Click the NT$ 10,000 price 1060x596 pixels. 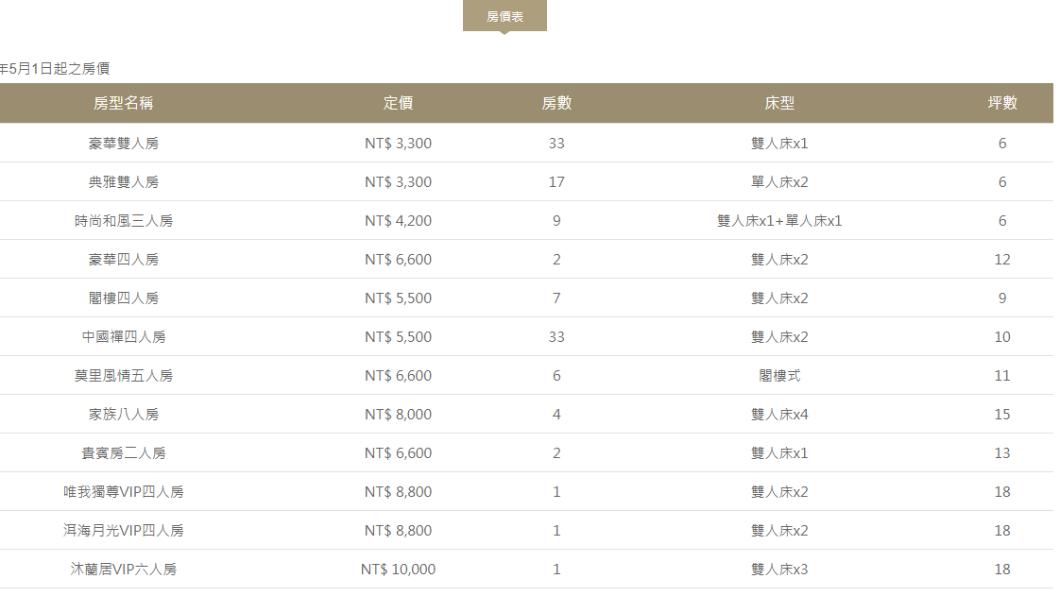[398, 569]
